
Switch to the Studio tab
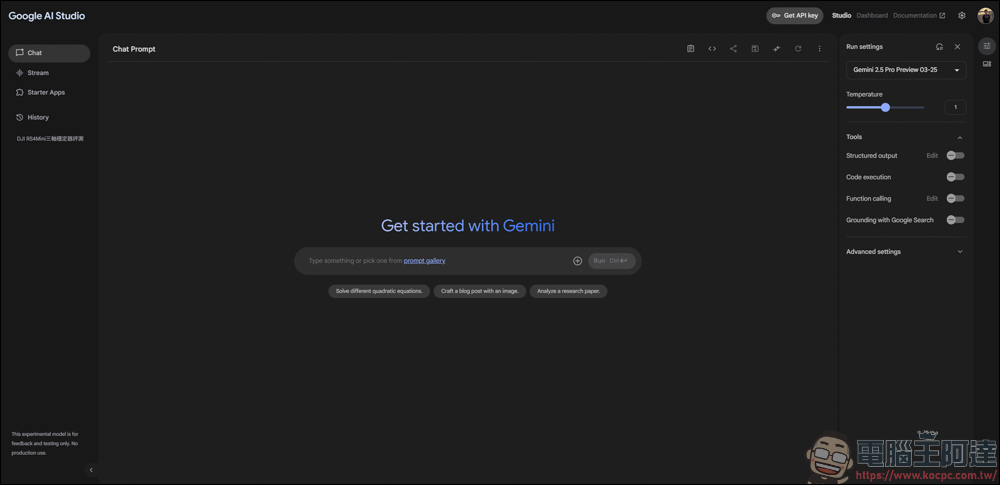click(841, 15)
